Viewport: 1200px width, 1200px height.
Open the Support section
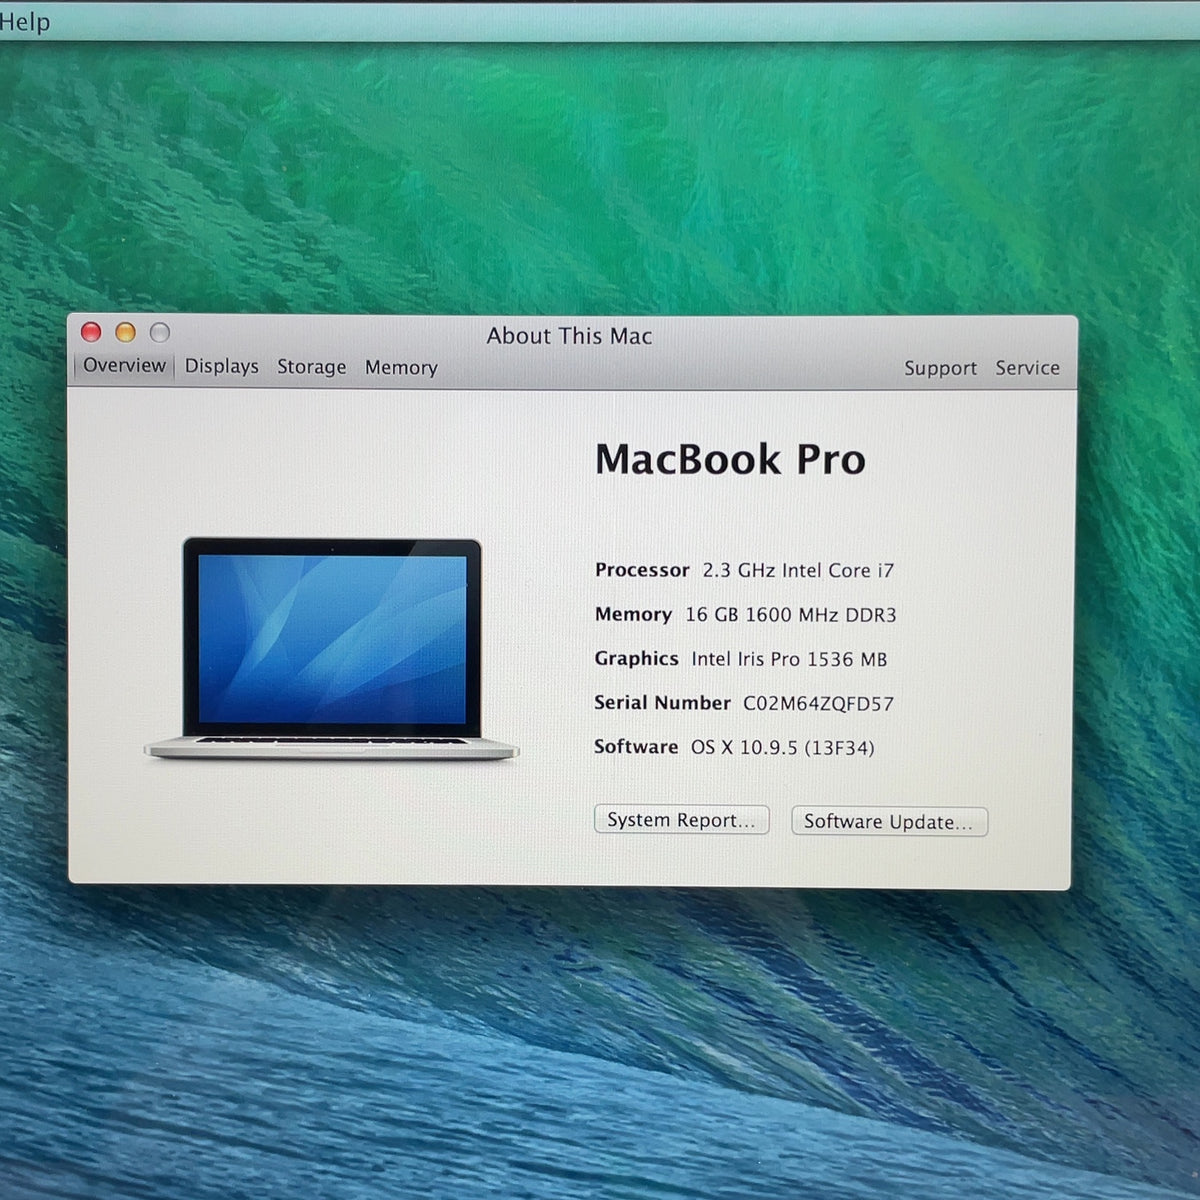(940, 369)
